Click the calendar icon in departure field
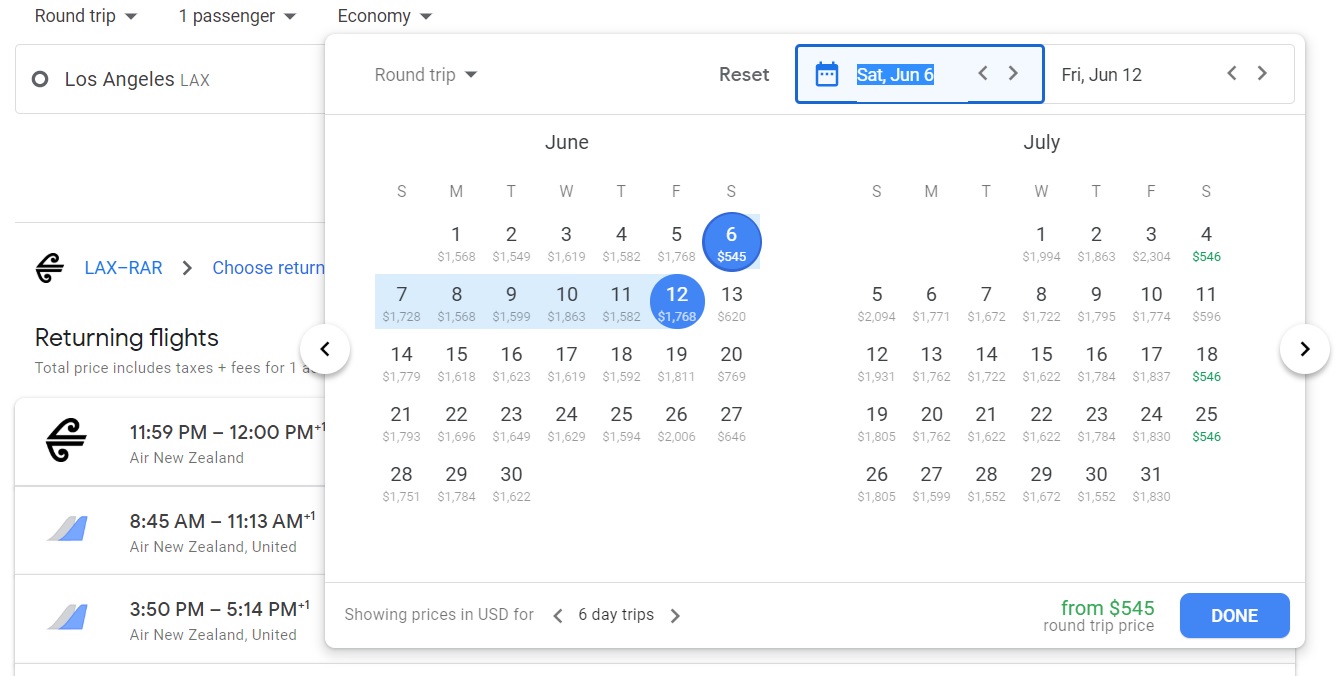This screenshot has width=1339, height=676. click(827, 74)
